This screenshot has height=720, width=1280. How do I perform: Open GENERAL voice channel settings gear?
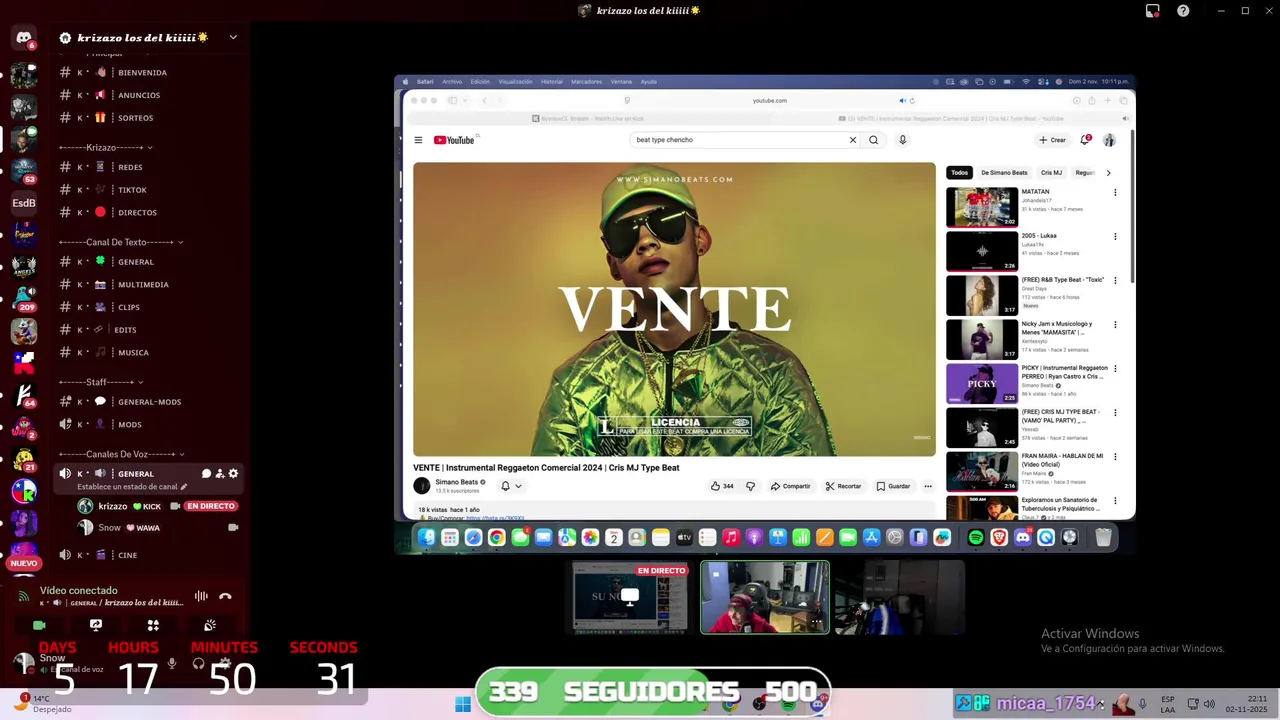pos(234,474)
